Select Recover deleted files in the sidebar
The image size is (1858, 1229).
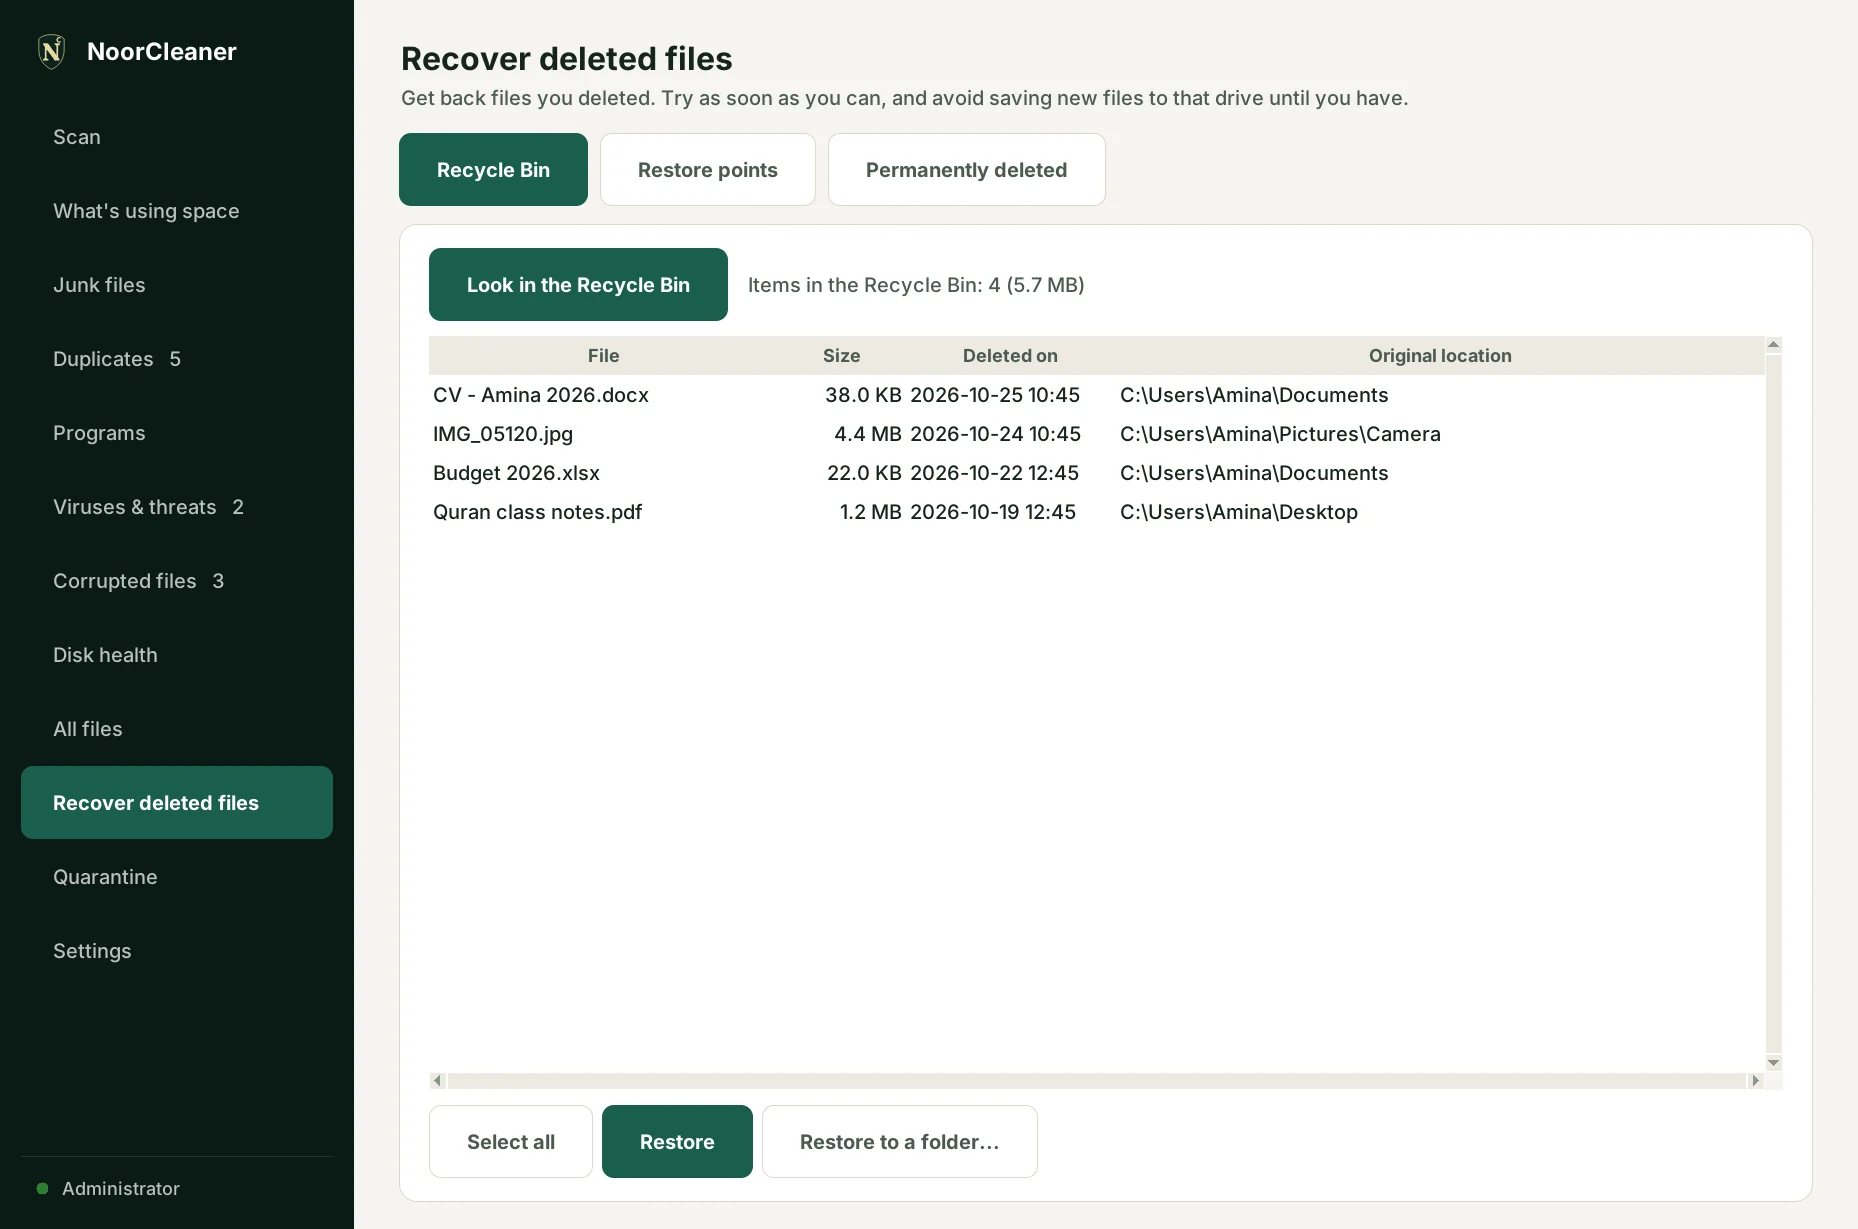pyautogui.click(x=177, y=803)
